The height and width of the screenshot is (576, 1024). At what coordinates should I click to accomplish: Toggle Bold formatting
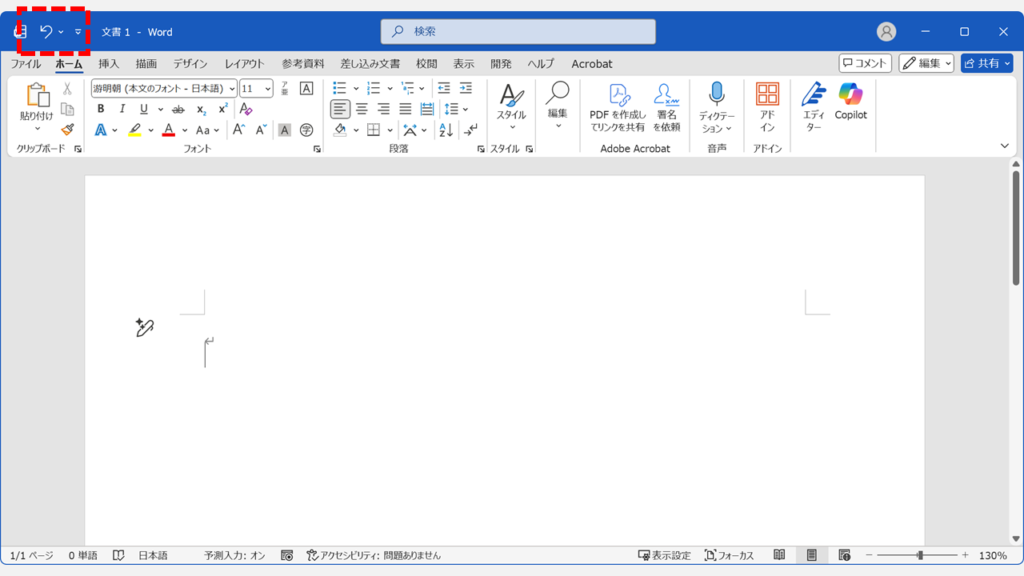coord(100,109)
